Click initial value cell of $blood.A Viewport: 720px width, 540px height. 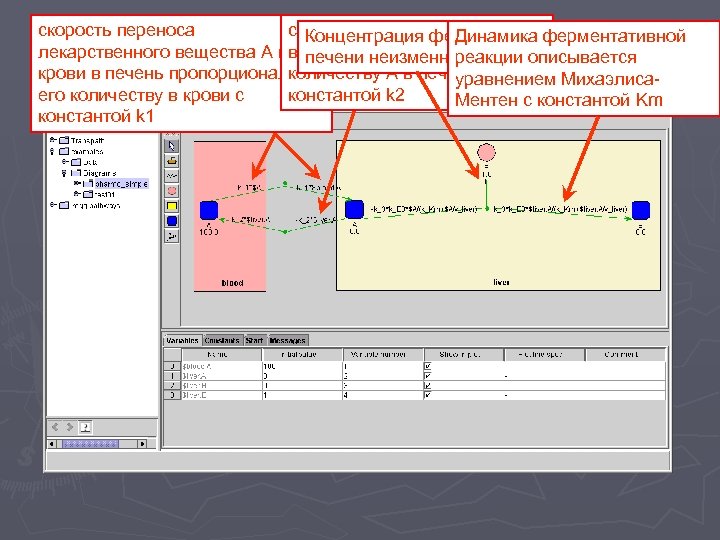click(x=302, y=366)
